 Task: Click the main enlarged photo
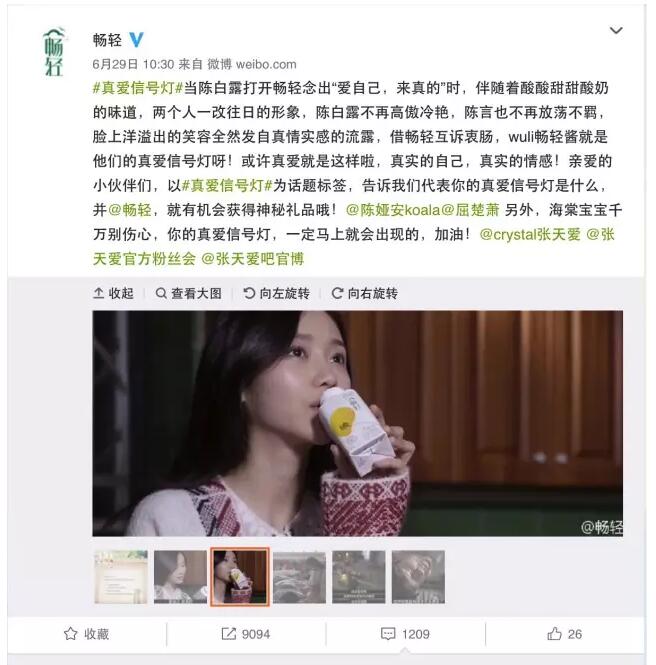(x=358, y=423)
